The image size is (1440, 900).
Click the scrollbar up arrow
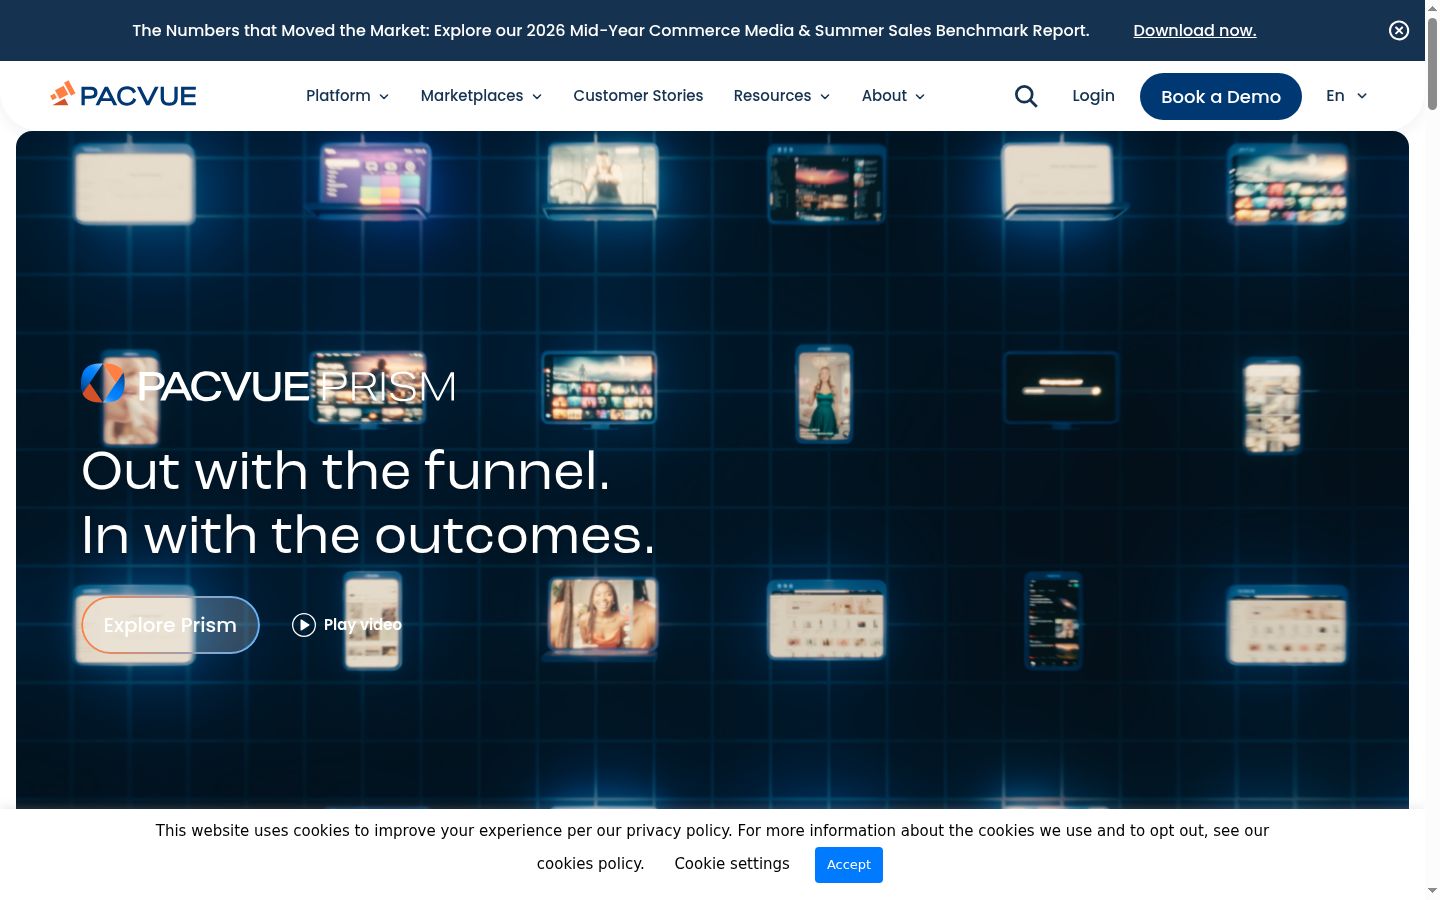click(x=1432, y=8)
